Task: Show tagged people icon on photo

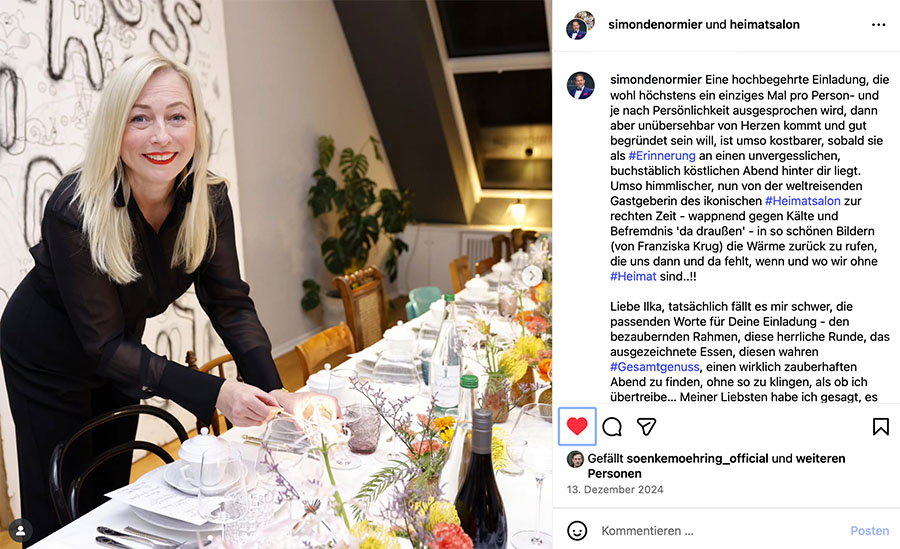Action: click(21, 531)
